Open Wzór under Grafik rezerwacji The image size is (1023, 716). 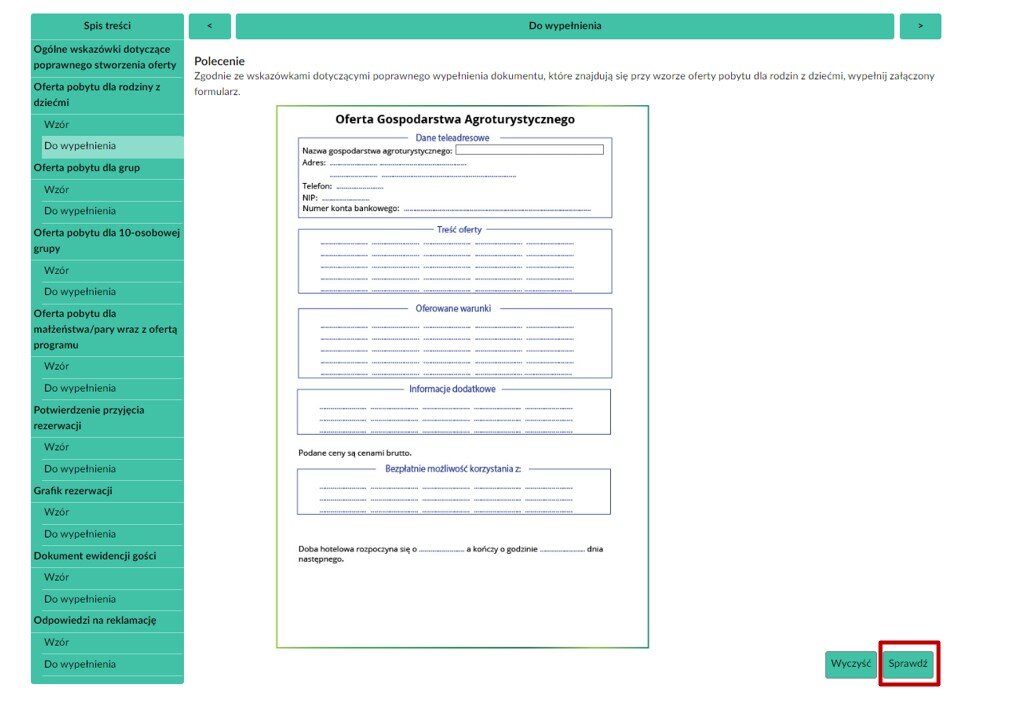coord(57,512)
